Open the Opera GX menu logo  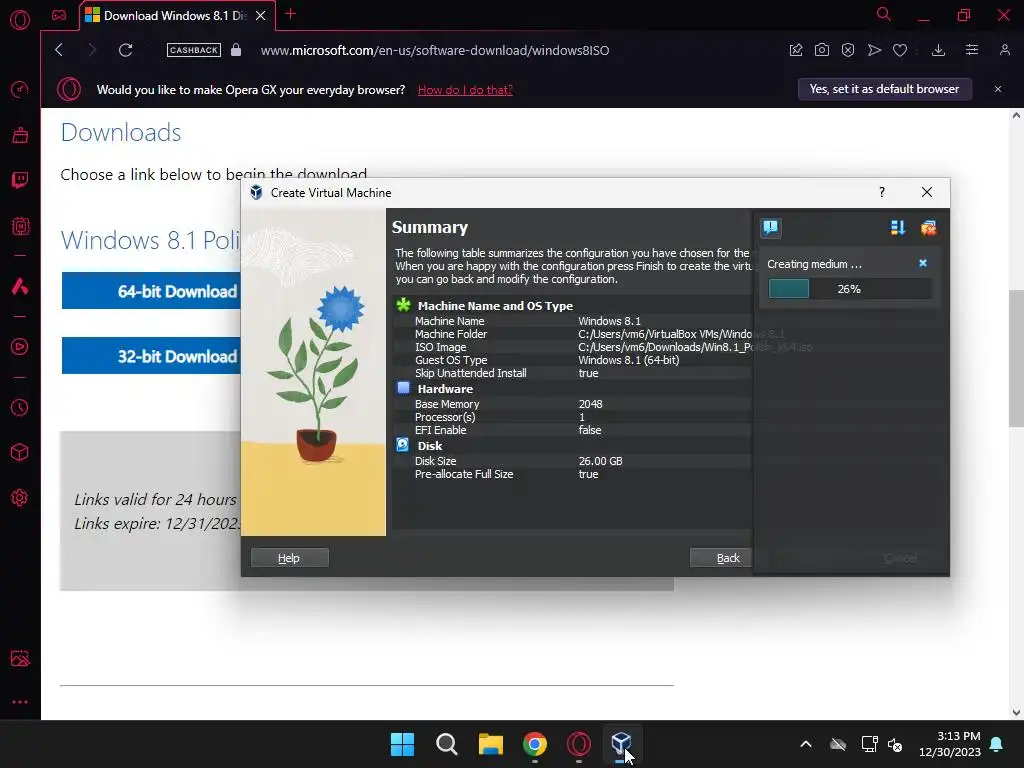click(x=20, y=20)
